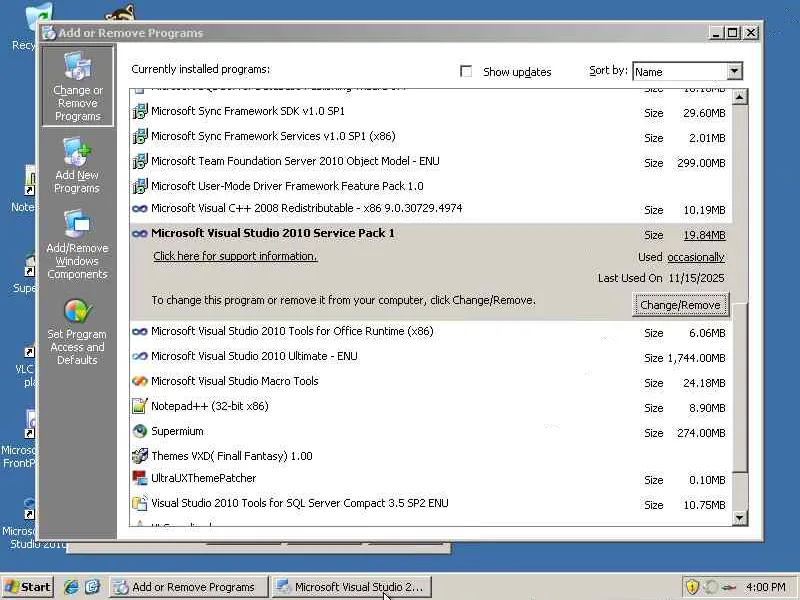This screenshot has height=600, width=800.
Task: Enable the Show updates checkbox
Action: pos(466,71)
